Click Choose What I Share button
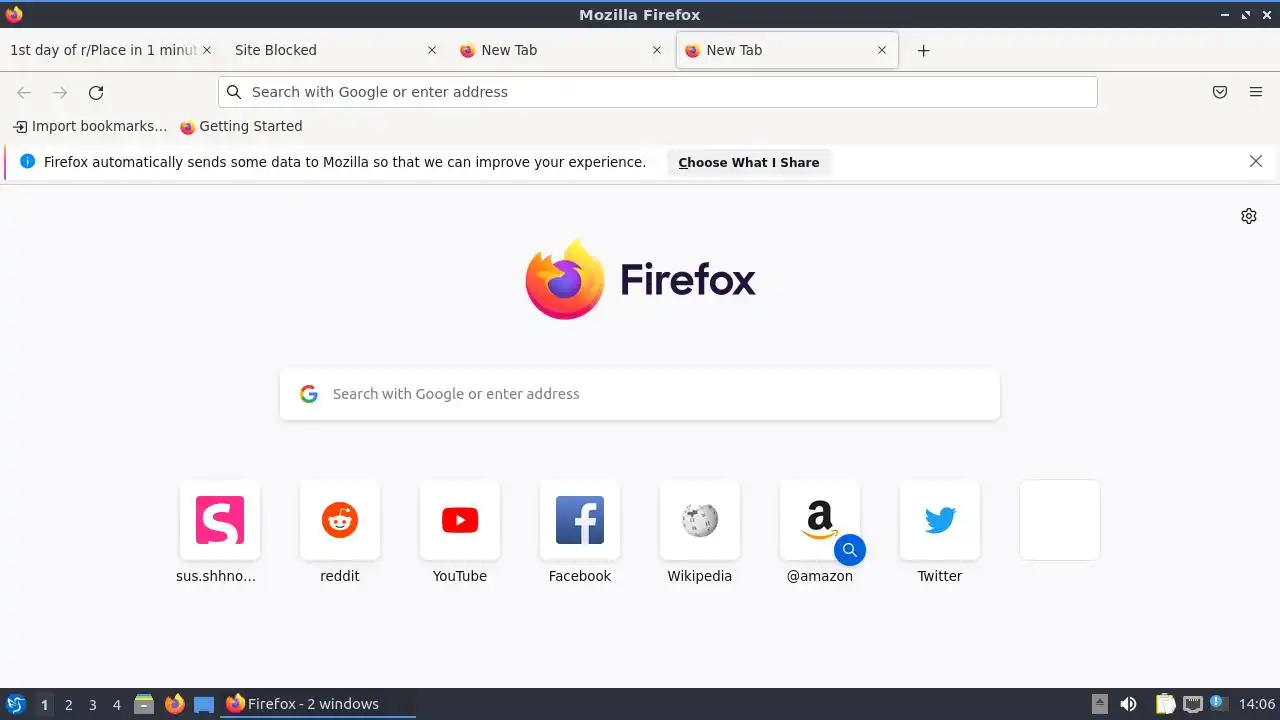1280x720 pixels. tap(749, 162)
